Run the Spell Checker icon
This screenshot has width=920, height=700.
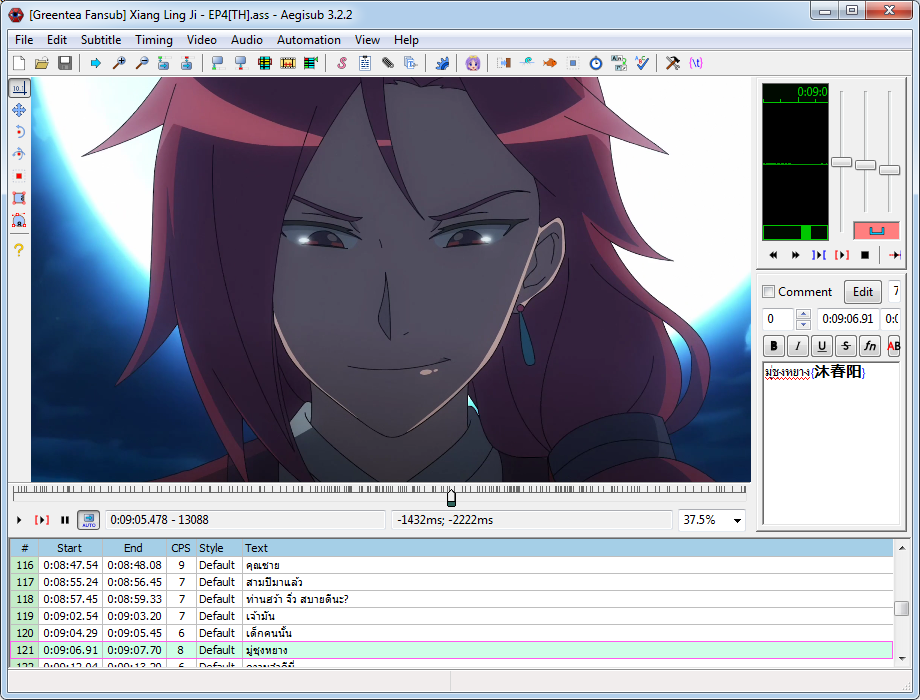click(642, 63)
